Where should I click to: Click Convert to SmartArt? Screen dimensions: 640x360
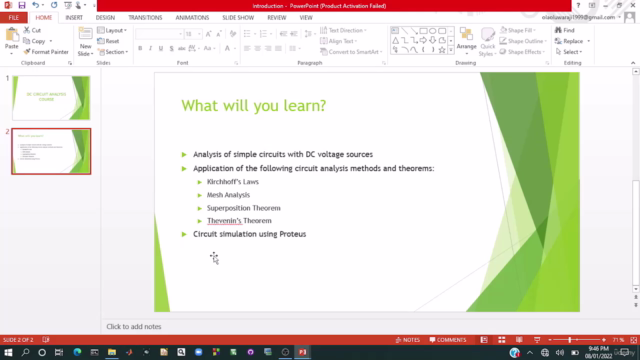(x=351, y=52)
